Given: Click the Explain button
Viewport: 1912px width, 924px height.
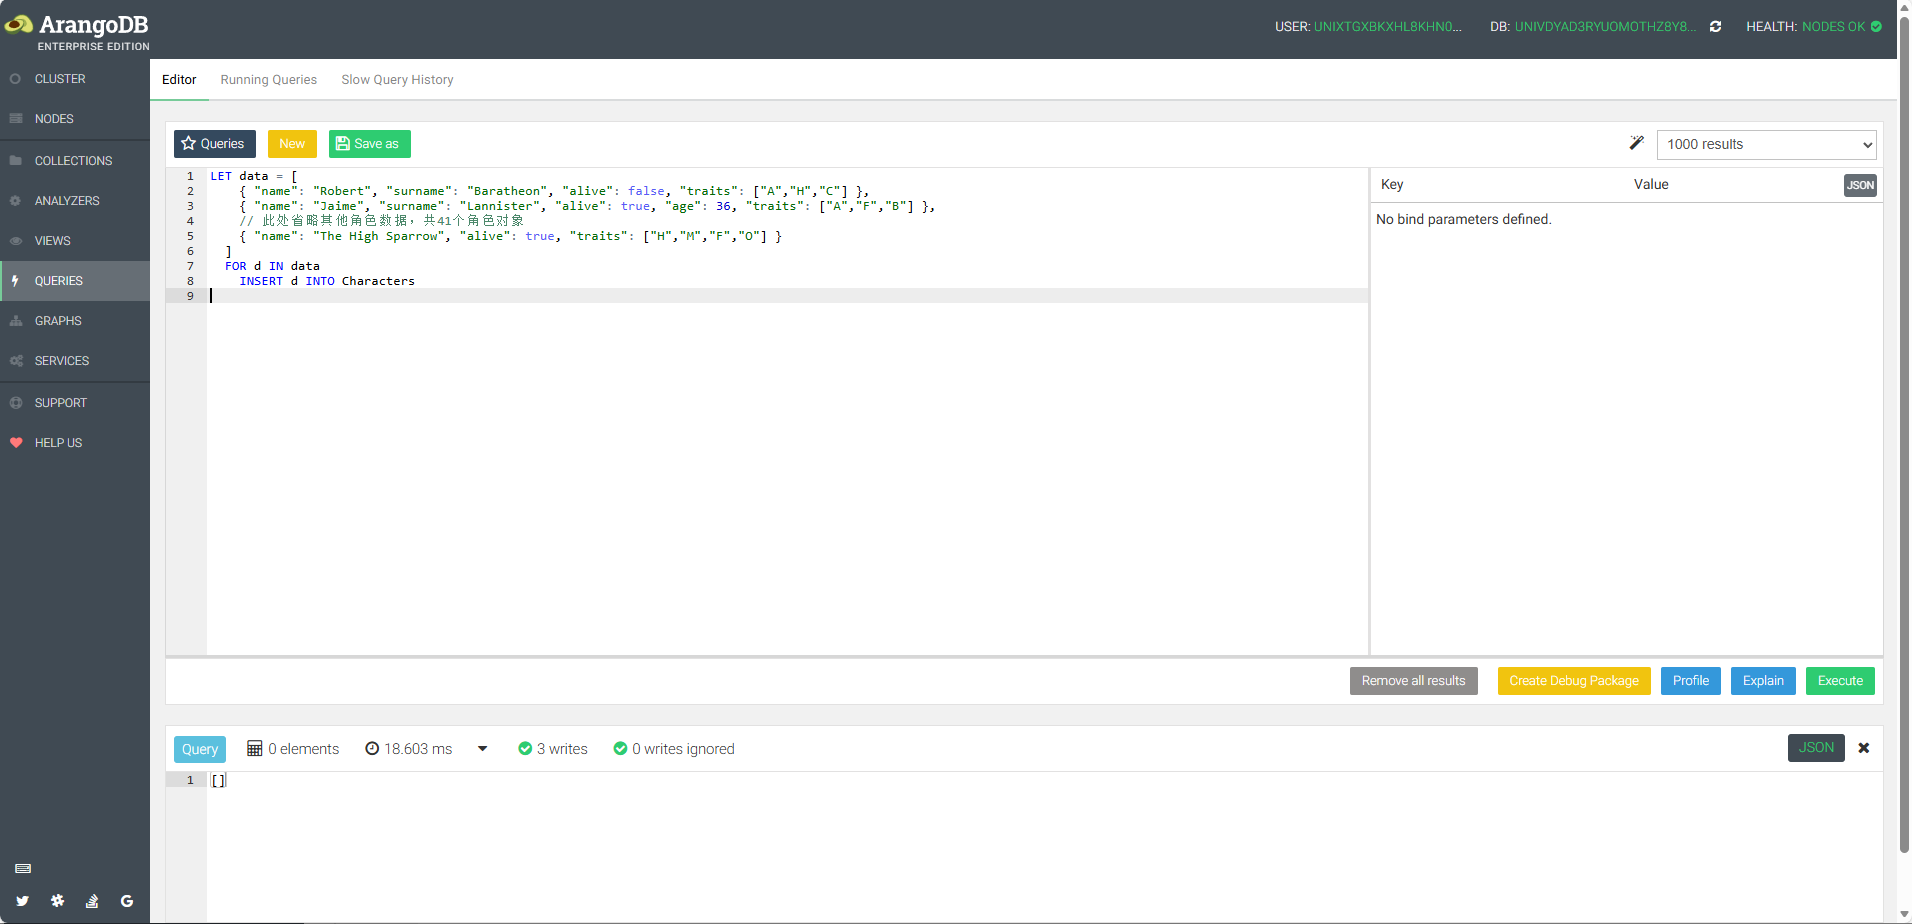Looking at the screenshot, I should coord(1763,681).
